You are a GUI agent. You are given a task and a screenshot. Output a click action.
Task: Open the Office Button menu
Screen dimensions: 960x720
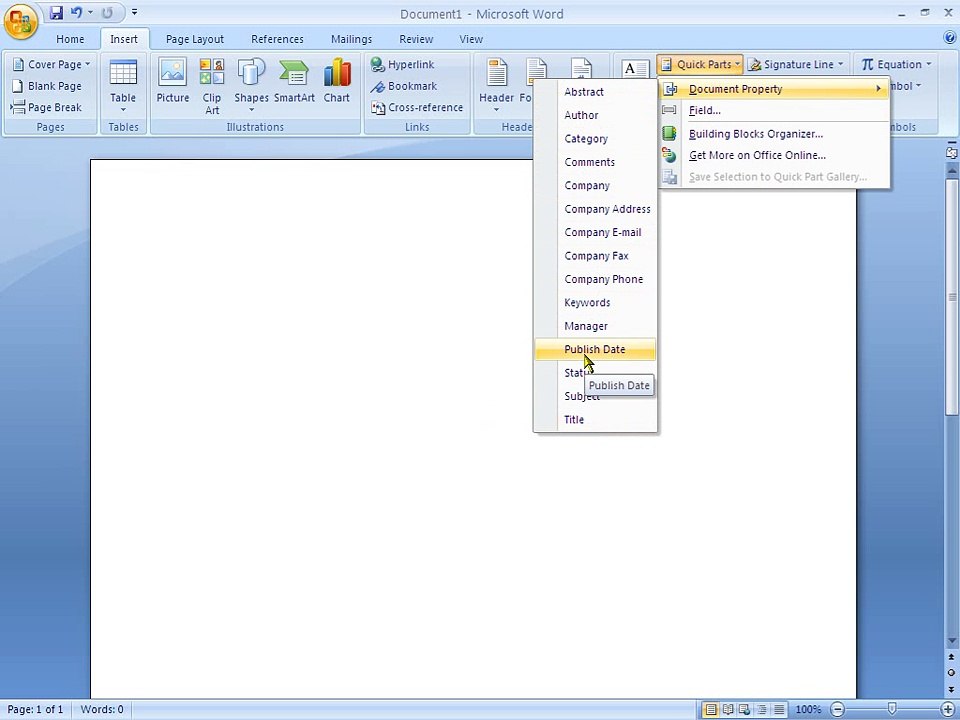pyautogui.click(x=21, y=21)
